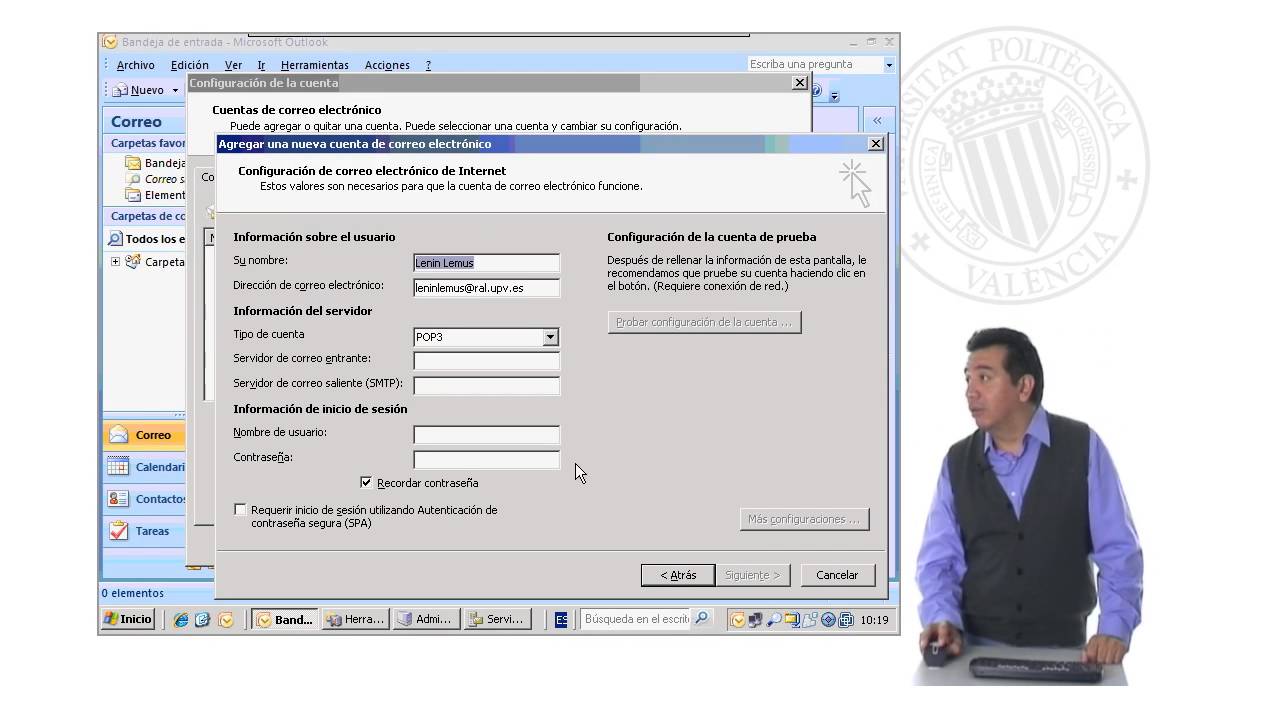The width and height of the screenshot is (1280, 720).
Task: Click the Servidor de correo saliente field
Action: coord(486,385)
